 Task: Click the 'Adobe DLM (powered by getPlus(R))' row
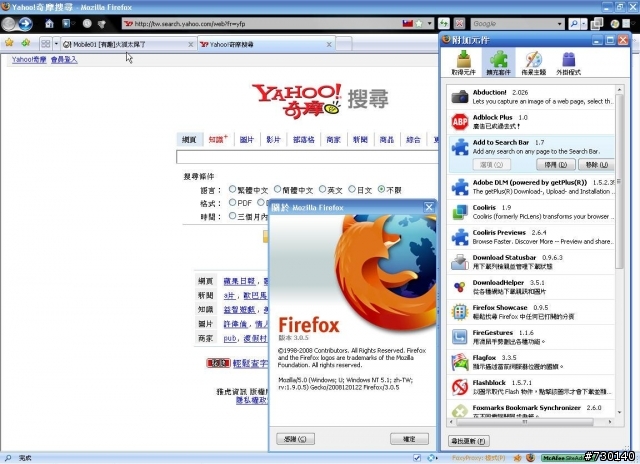tap(531, 187)
